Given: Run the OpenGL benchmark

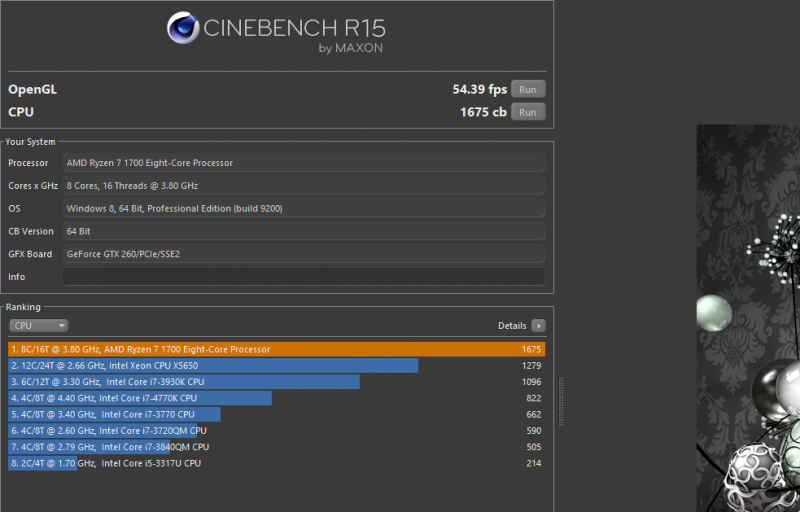Looking at the screenshot, I should tap(528, 89).
